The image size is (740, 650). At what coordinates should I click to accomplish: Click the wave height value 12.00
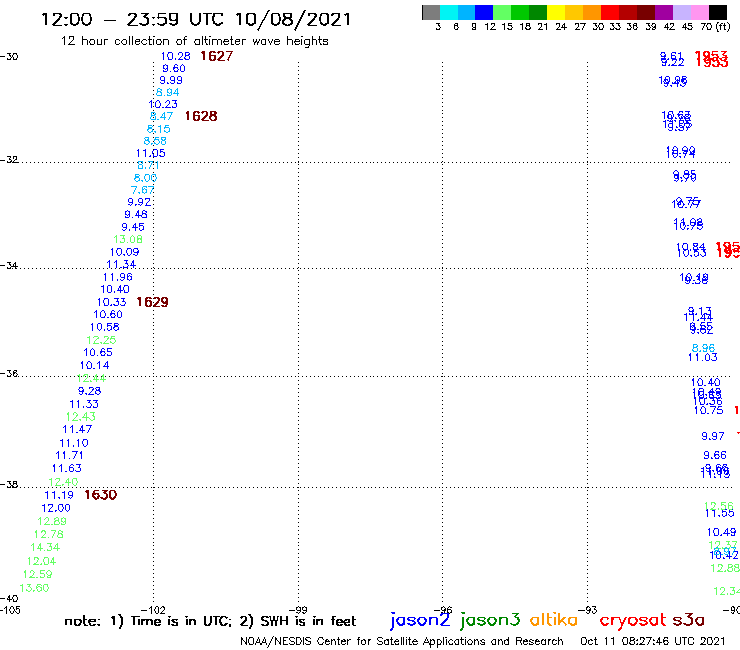[56, 508]
